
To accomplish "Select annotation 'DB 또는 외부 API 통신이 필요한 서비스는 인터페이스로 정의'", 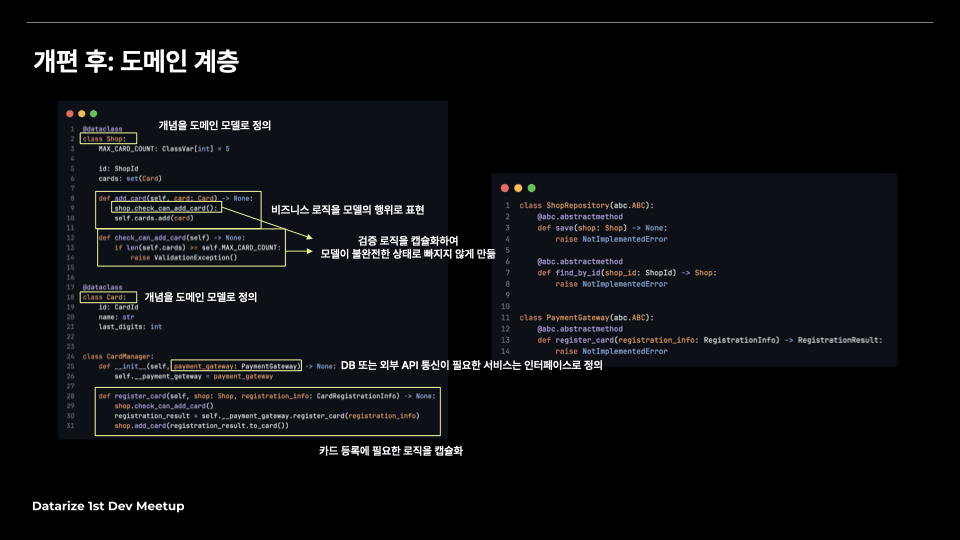I will point(471,366).
